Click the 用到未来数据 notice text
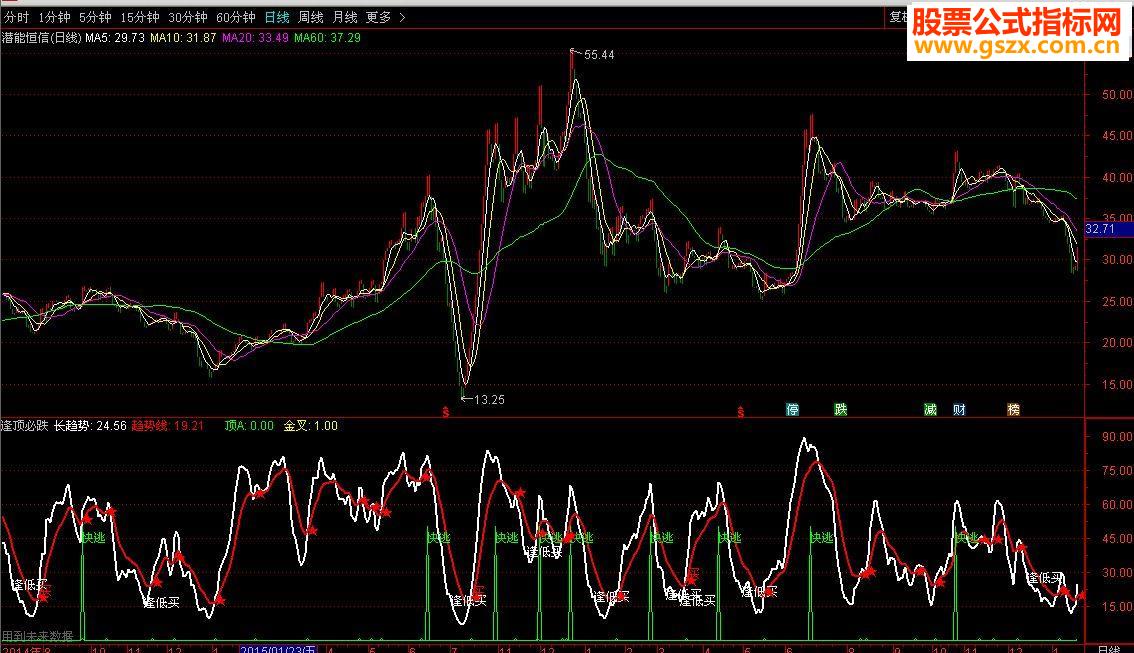This screenshot has width=1134, height=653. tap(38, 636)
